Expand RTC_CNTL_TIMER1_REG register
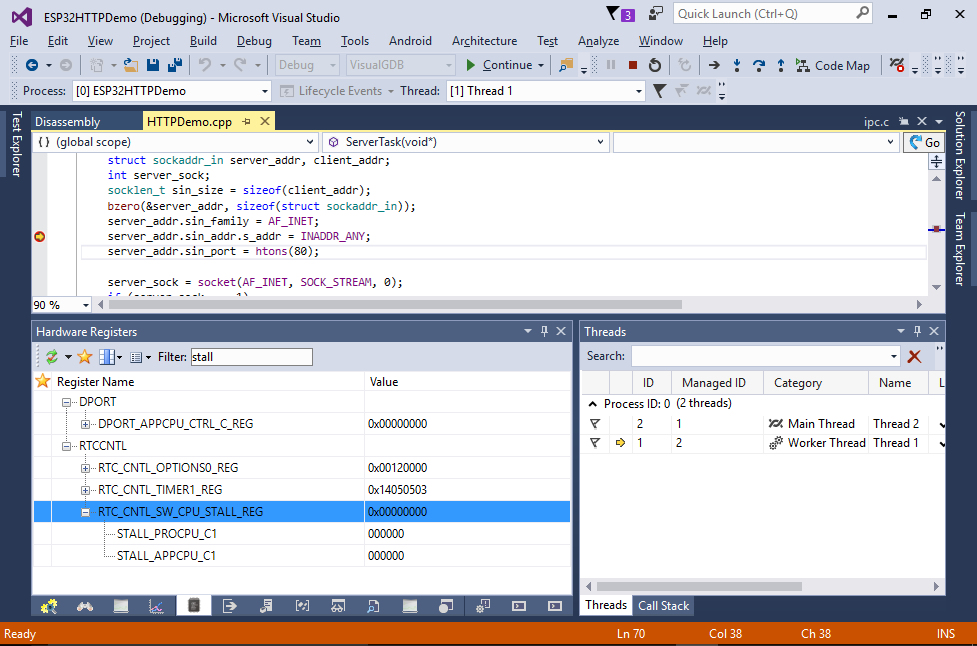977x646 pixels. coord(85,490)
